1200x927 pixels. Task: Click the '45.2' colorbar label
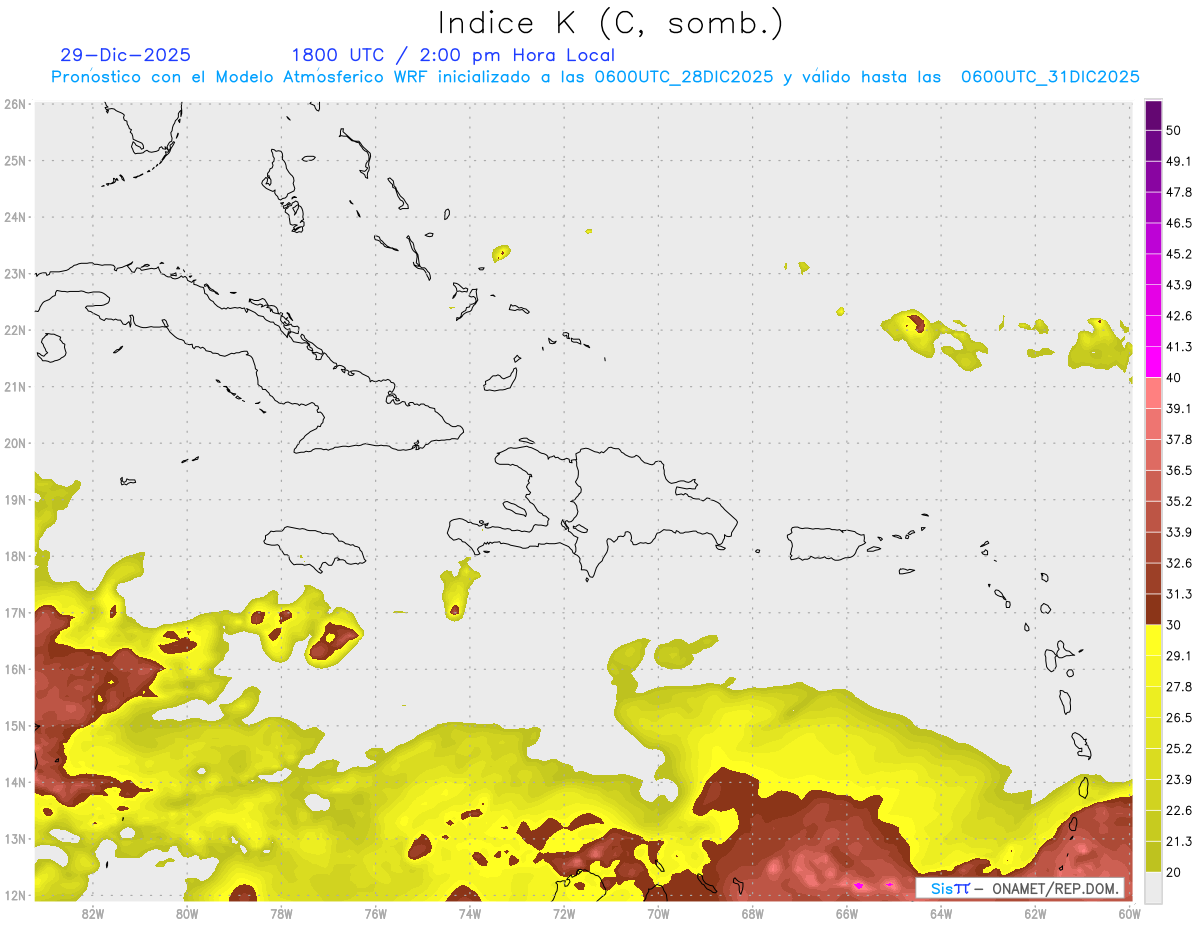(1178, 254)
